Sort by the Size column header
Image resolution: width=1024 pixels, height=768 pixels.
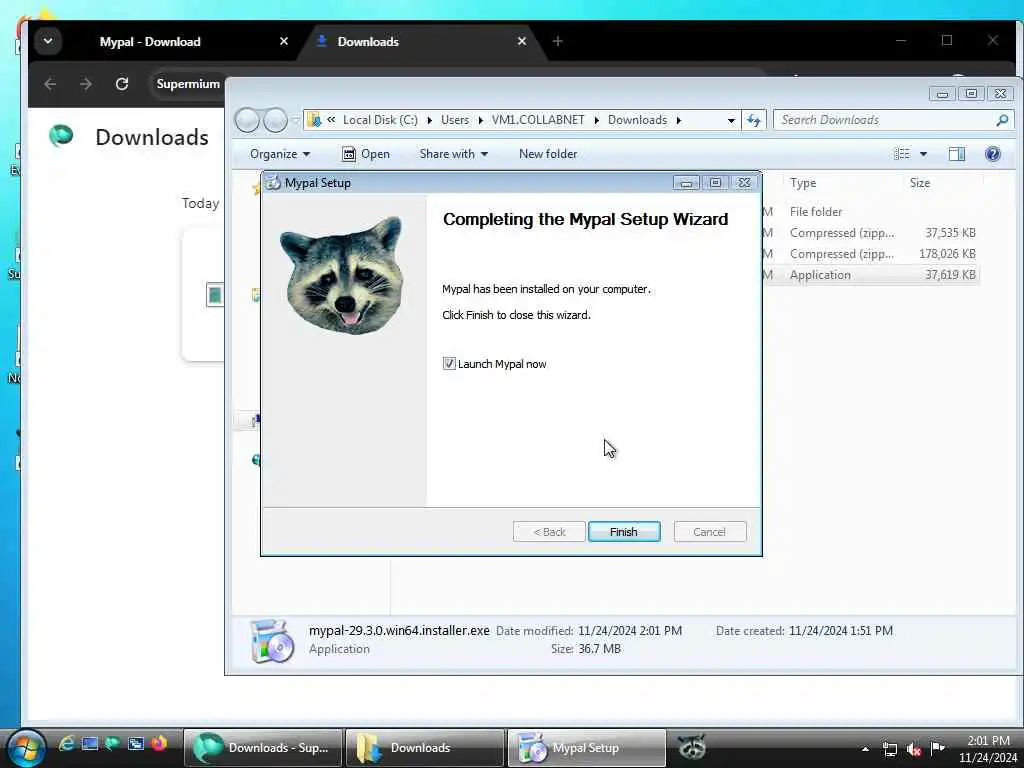point(920,183)
